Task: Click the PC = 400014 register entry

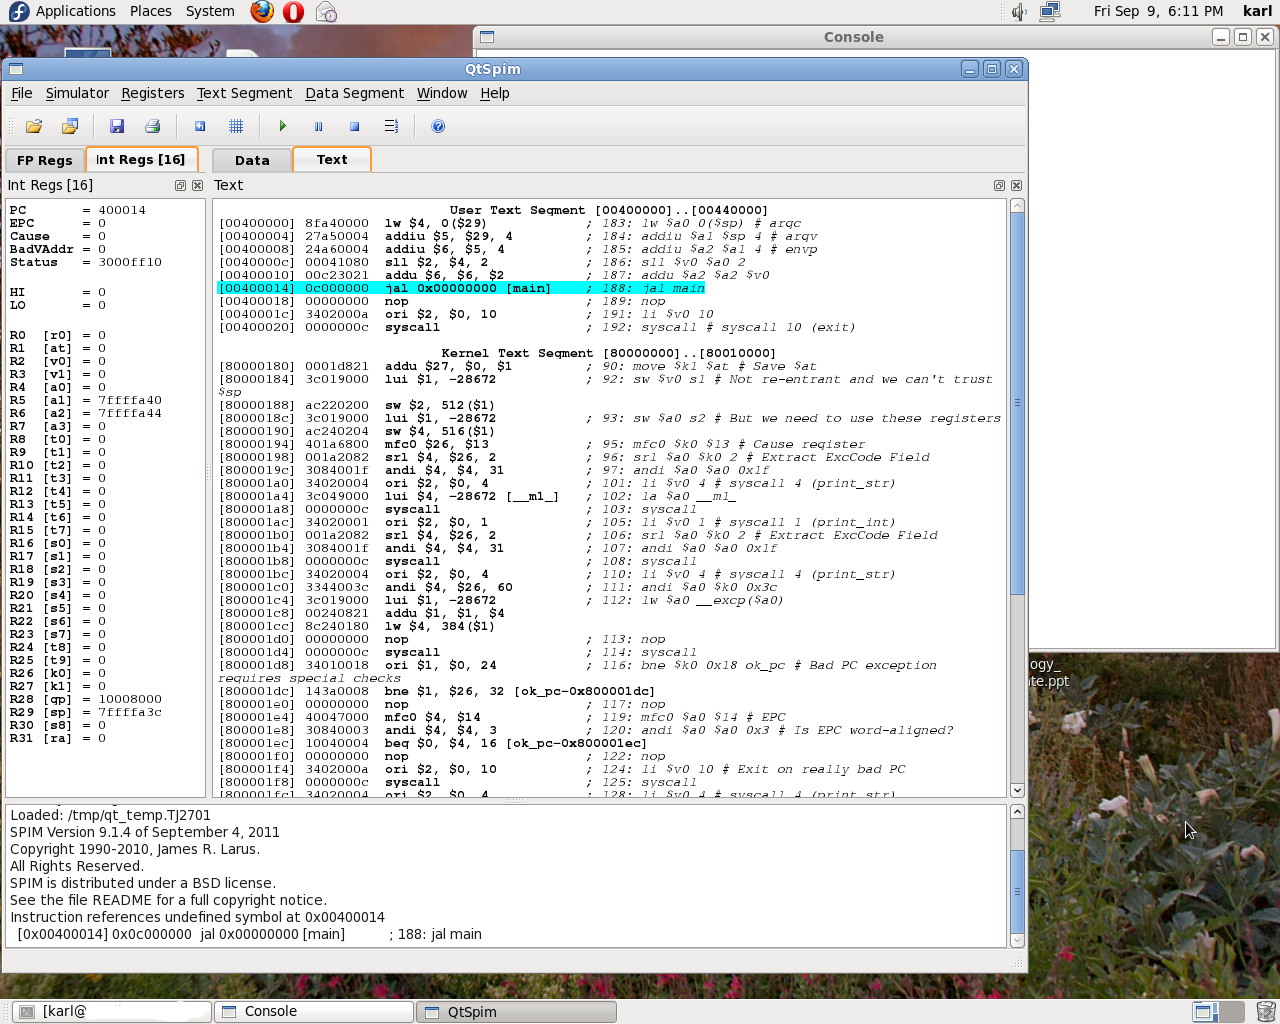Action: pyautogui.click(x=78, y=210)
